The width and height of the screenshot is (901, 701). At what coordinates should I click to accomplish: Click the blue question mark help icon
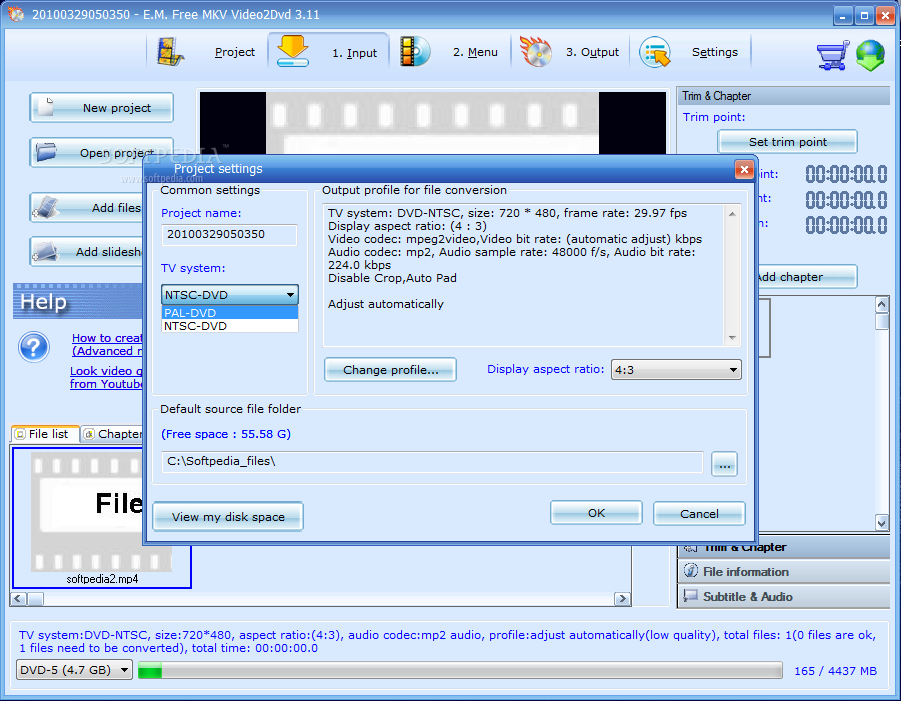pos(34,347)
